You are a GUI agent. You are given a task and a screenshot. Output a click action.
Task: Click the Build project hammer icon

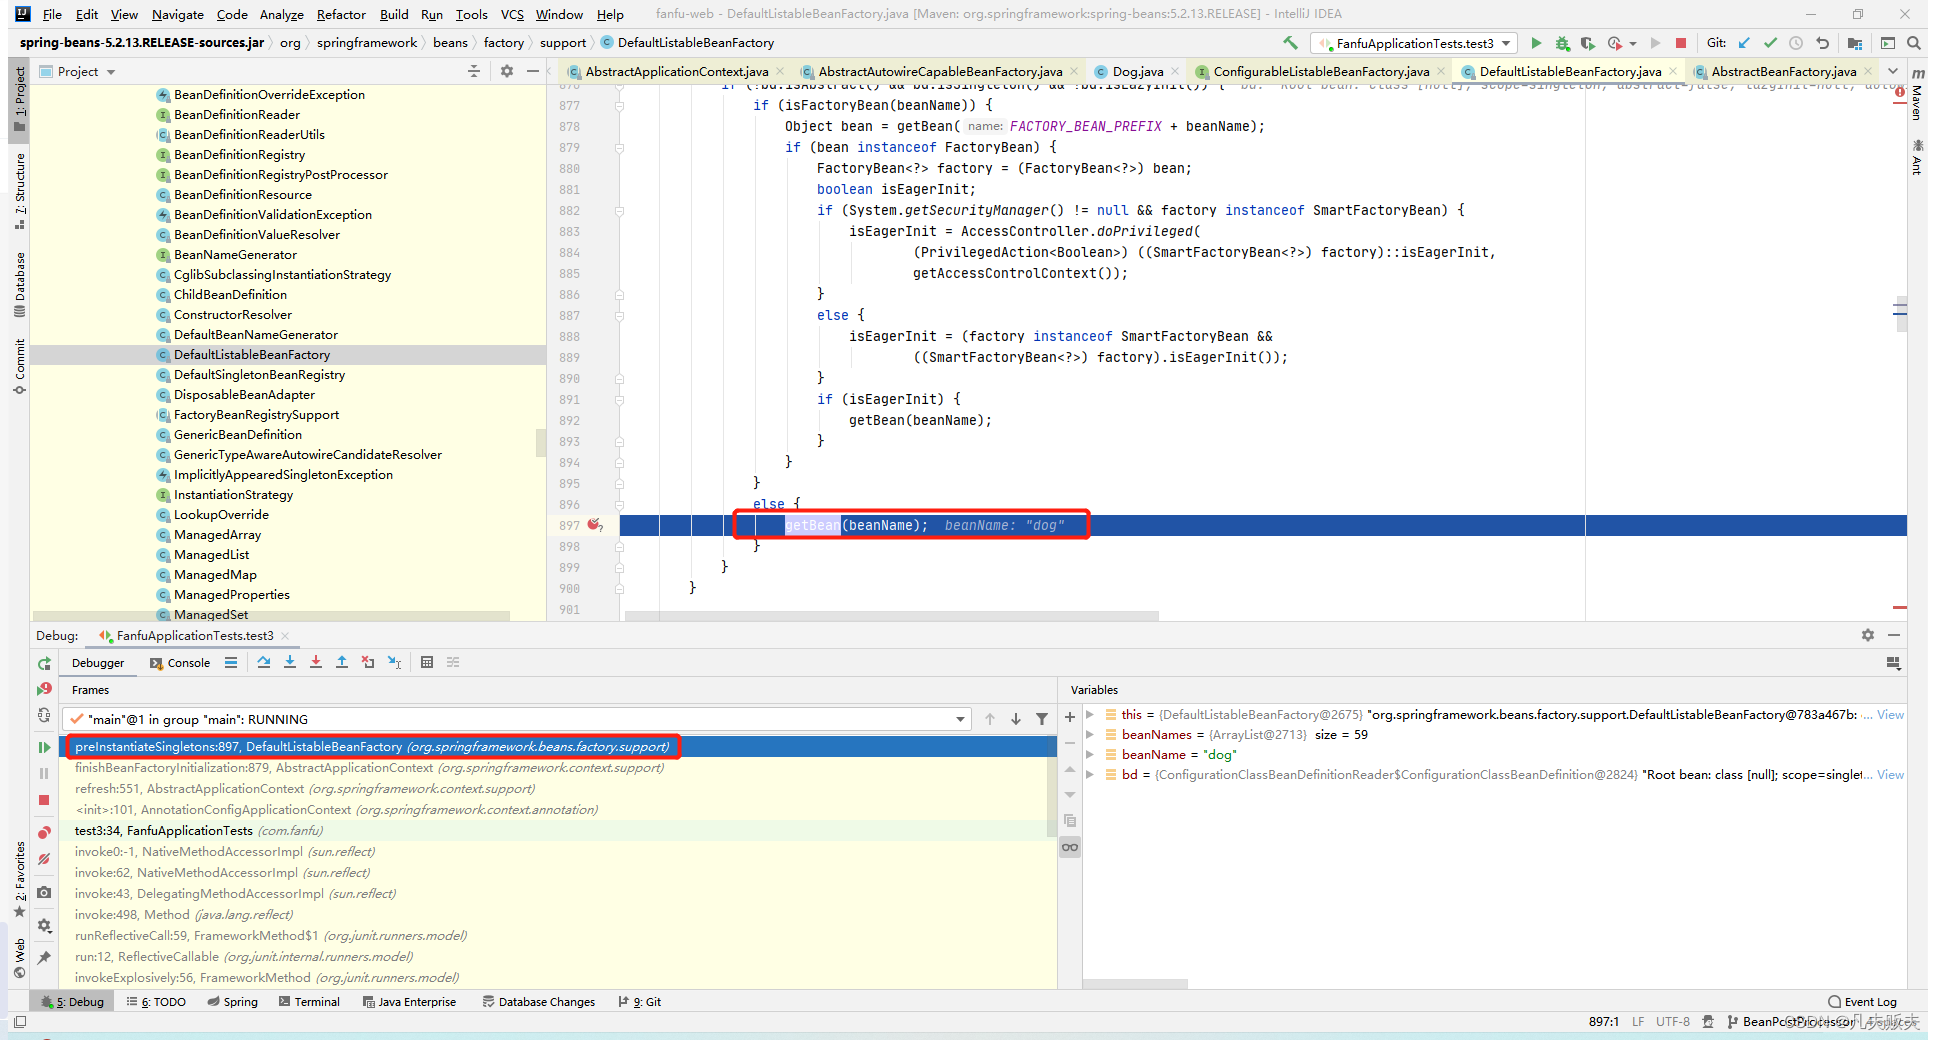(1290, 43)
